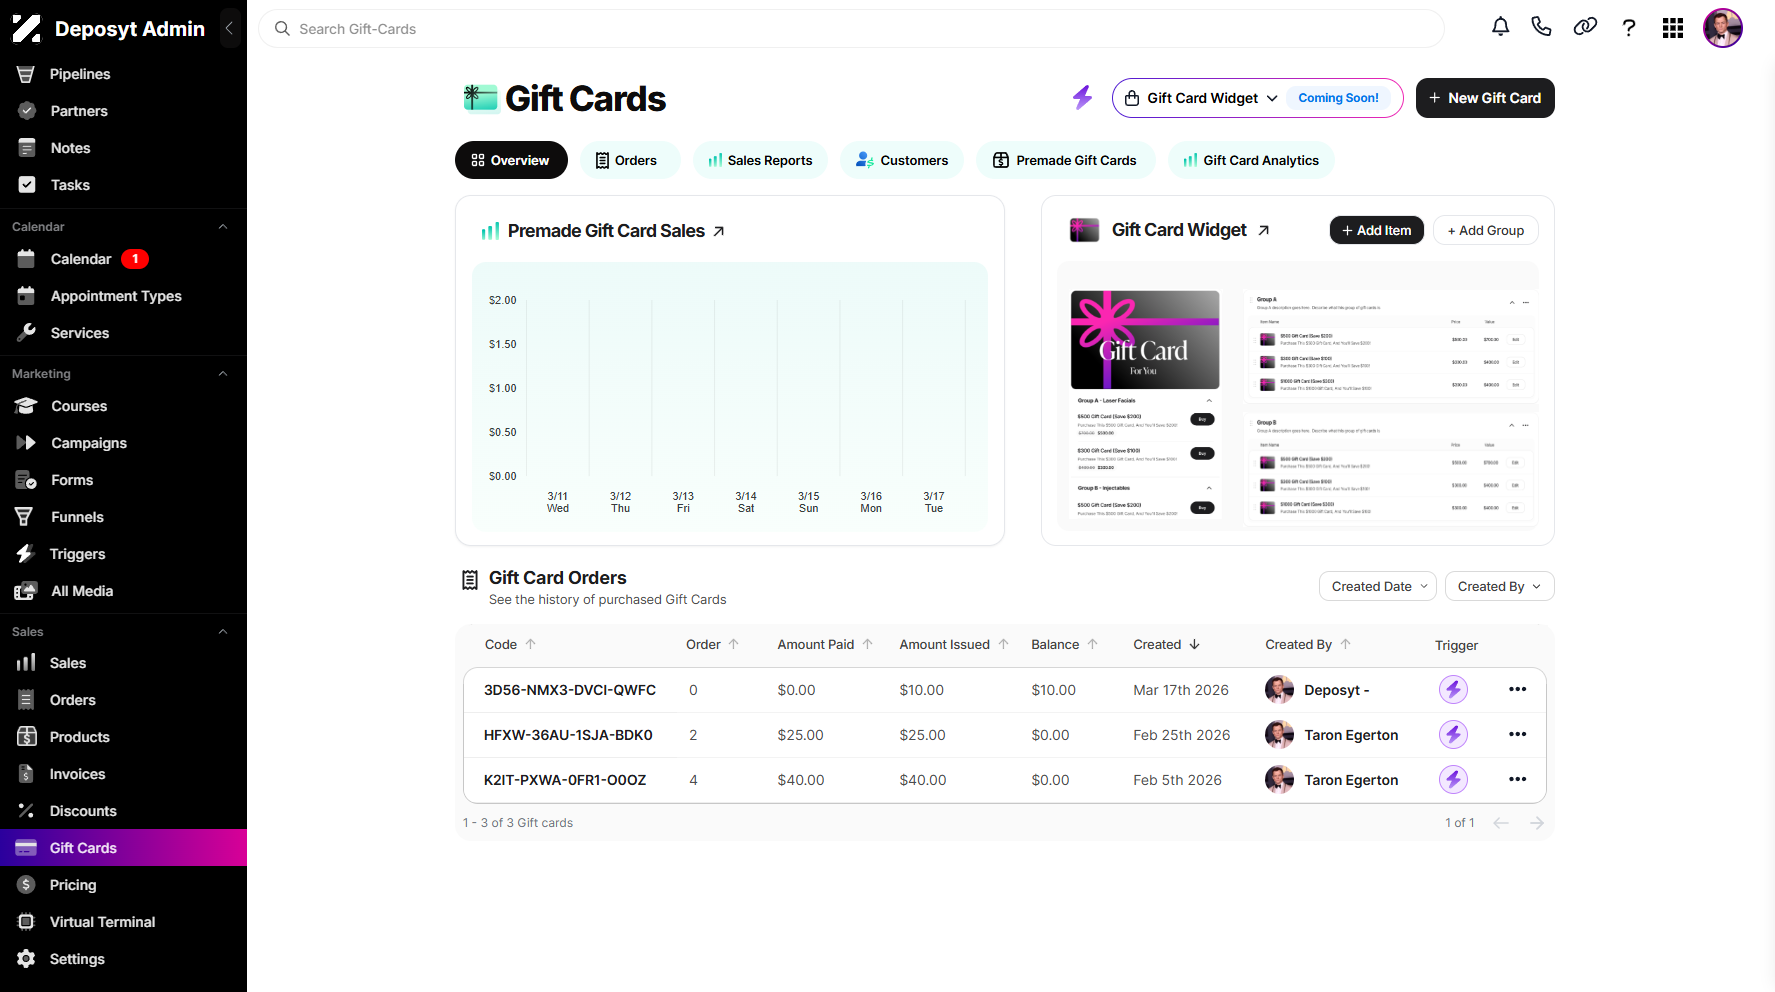
Task: Switch to the Customers tab
Action: (x=902, y=160)
